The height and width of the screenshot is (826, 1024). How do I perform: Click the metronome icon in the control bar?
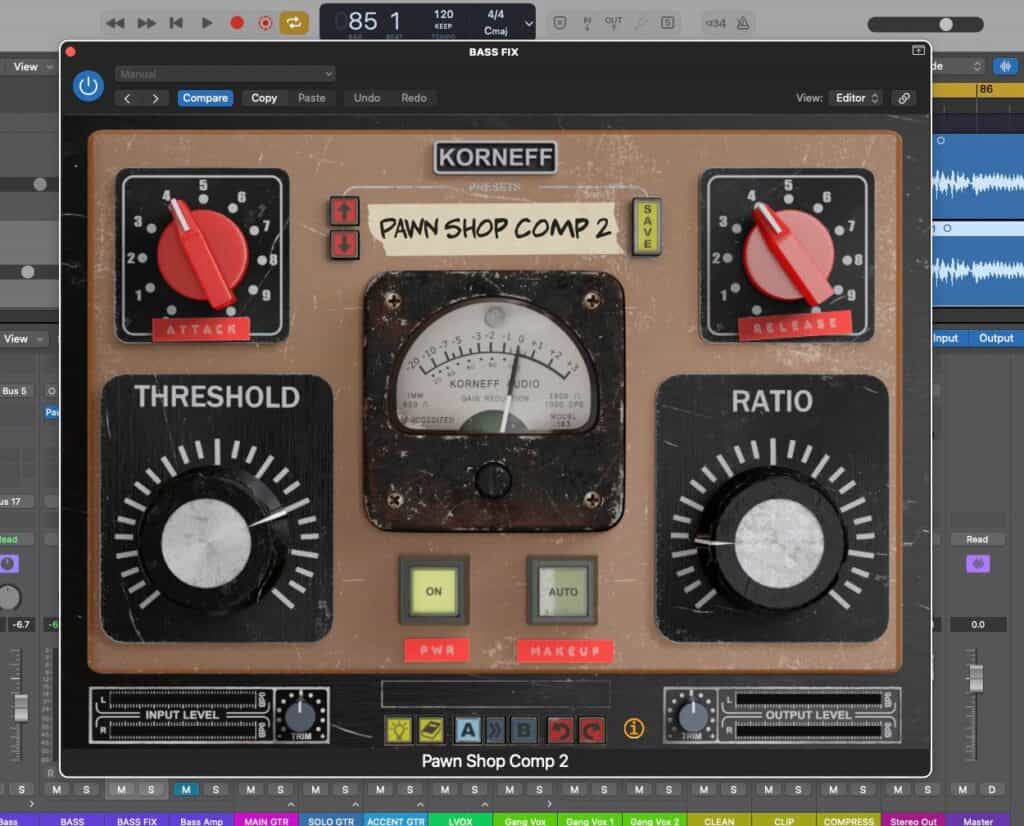point(743,23)
